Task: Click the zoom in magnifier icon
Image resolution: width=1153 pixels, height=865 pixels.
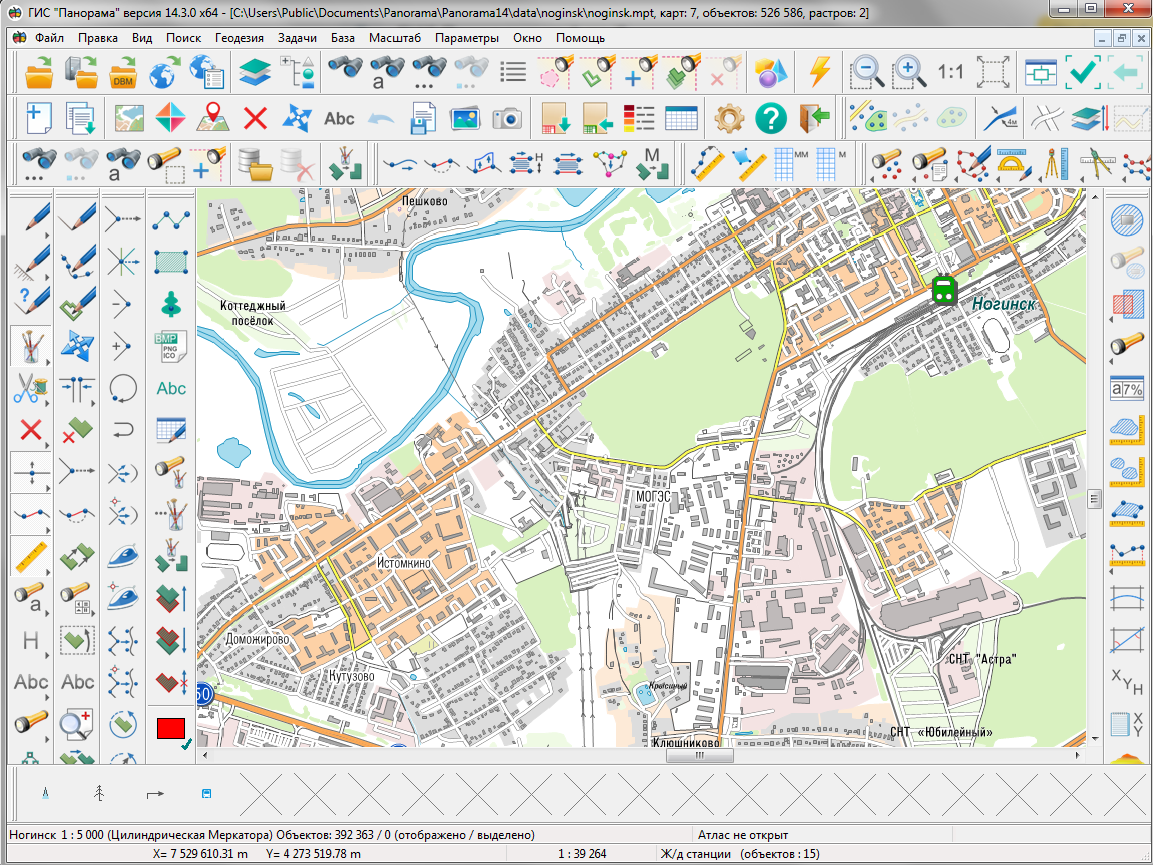Action: point(909,72)
